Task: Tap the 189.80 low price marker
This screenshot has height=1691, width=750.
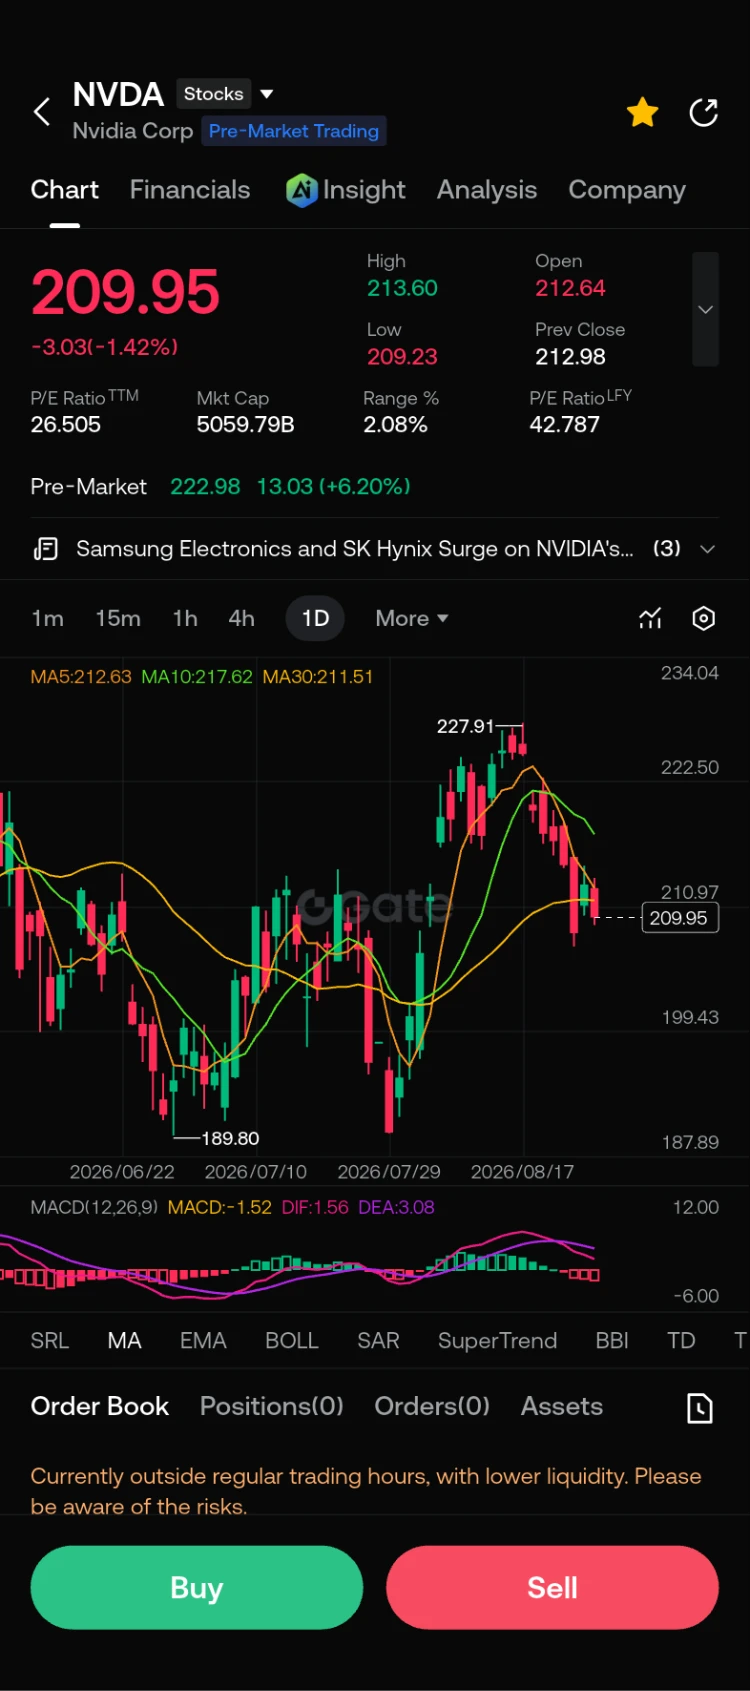Action: click(x=230, y=1138)
